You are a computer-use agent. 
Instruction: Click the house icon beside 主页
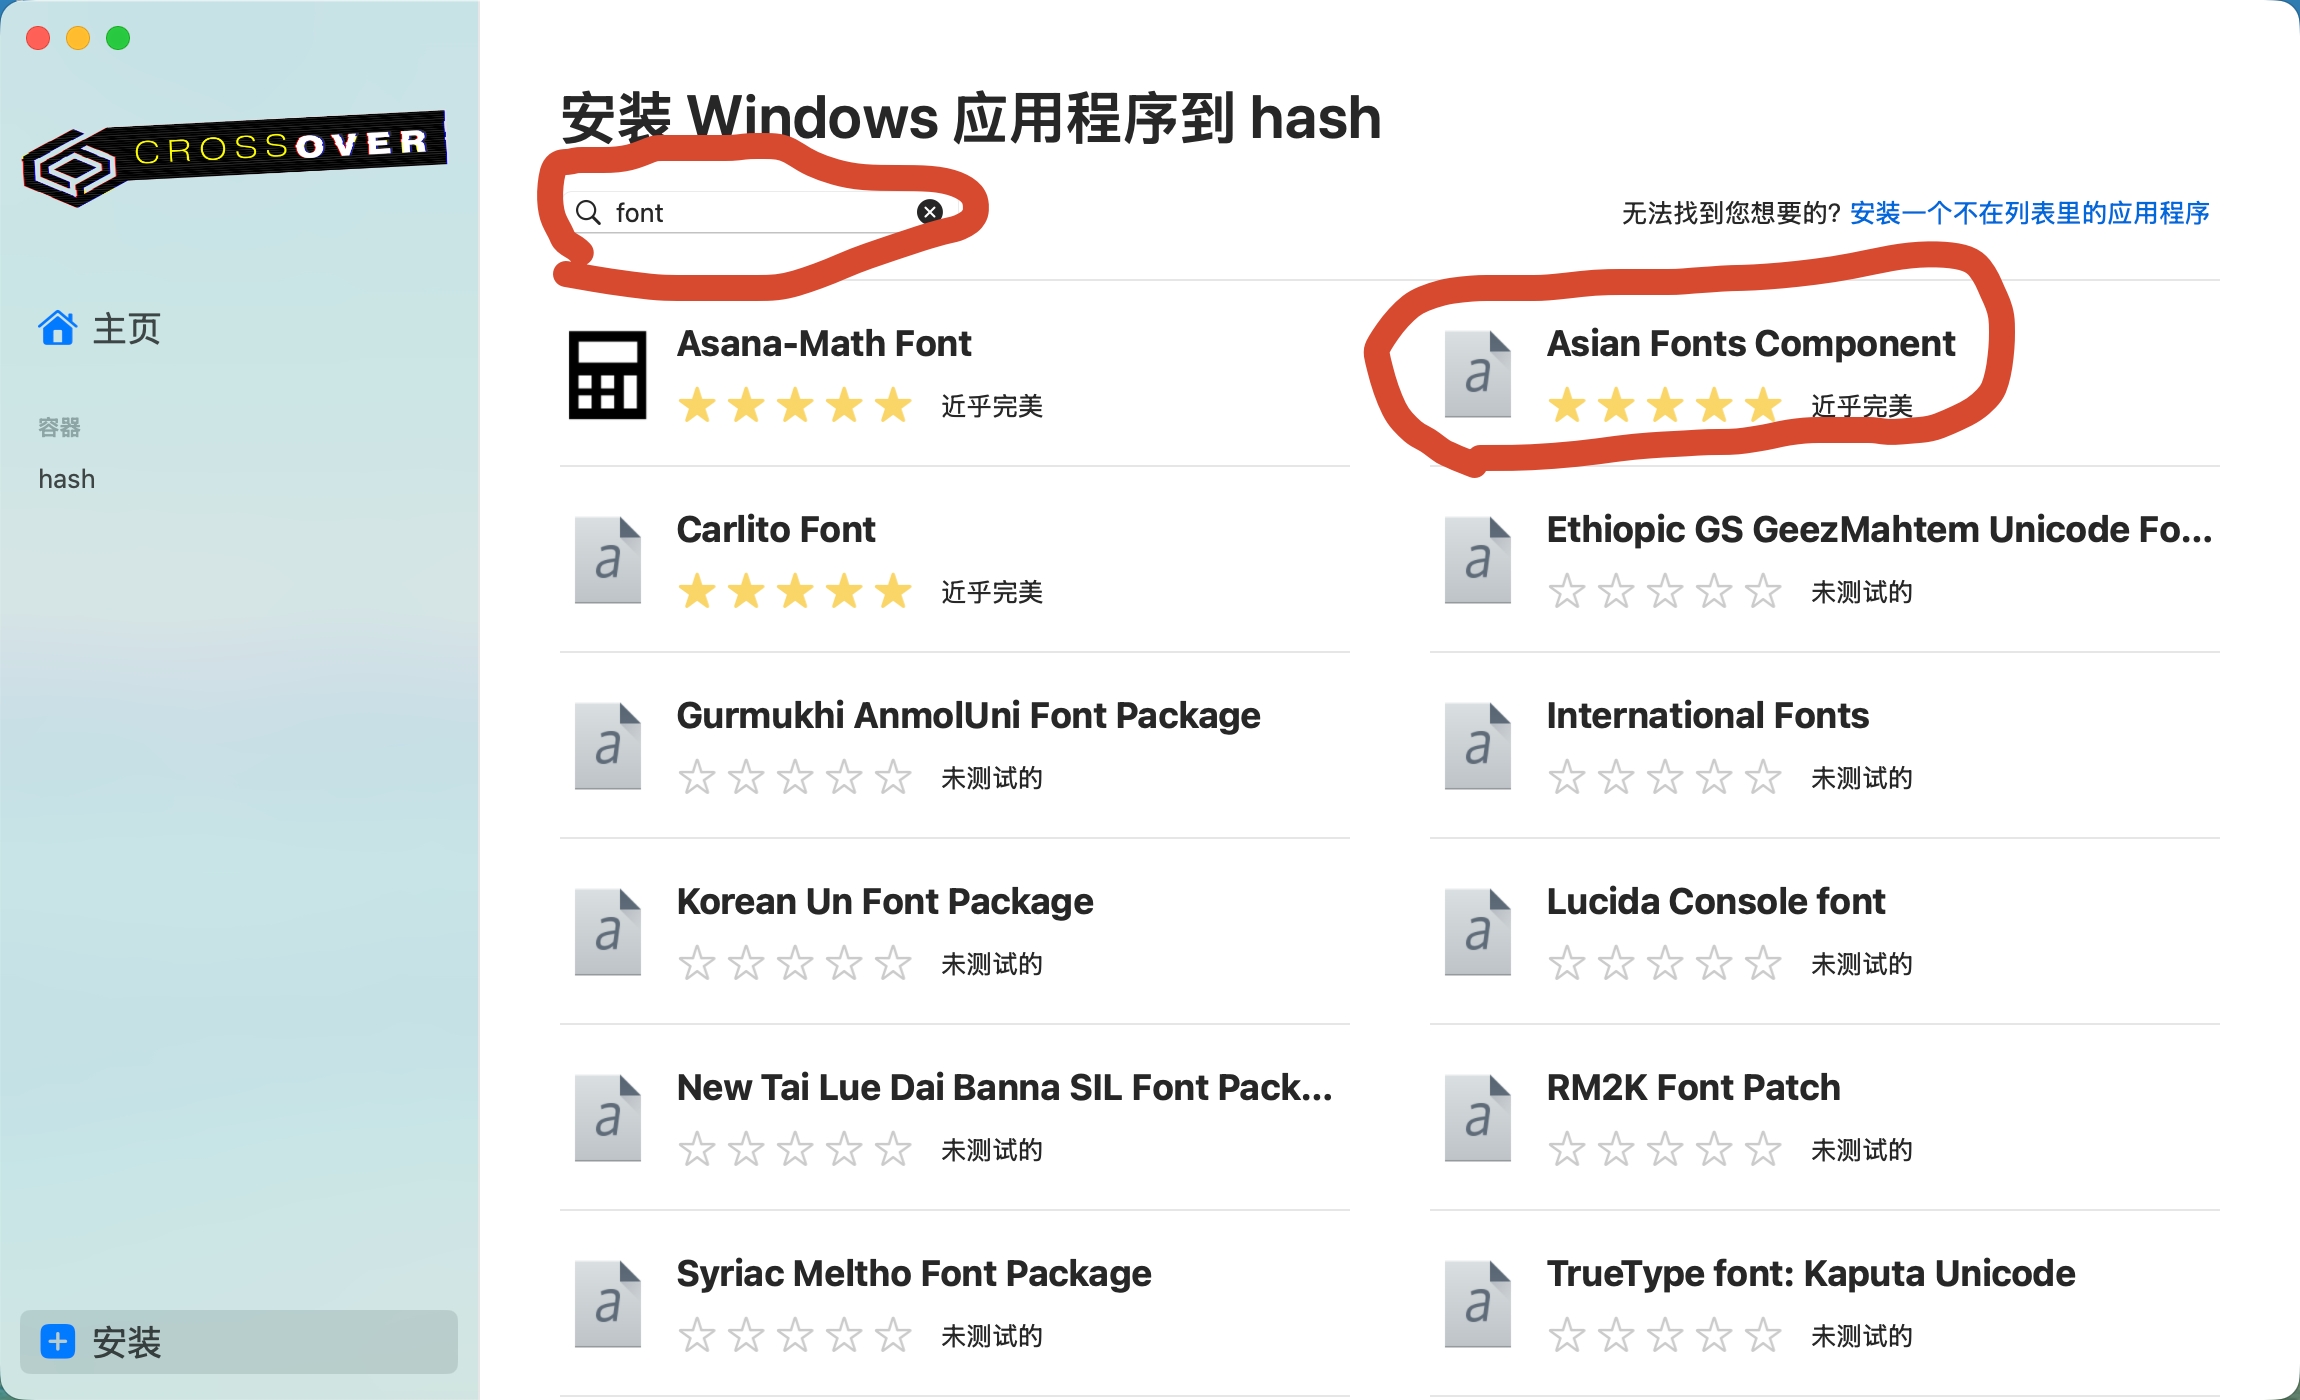pos(58,328)
